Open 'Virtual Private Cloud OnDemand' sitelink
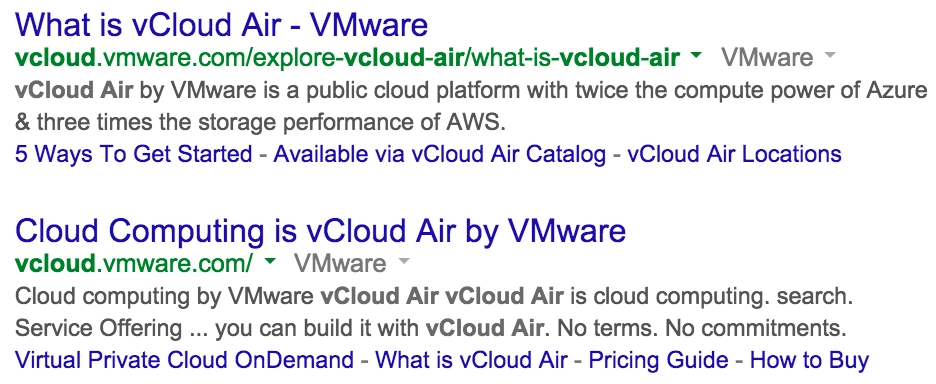This screenshot has width=936, height=384. click(184, 360)
